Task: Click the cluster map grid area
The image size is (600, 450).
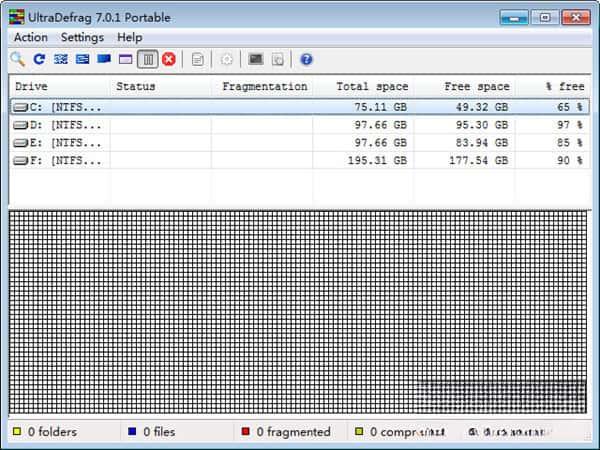Action: click(x=298, y=312)
